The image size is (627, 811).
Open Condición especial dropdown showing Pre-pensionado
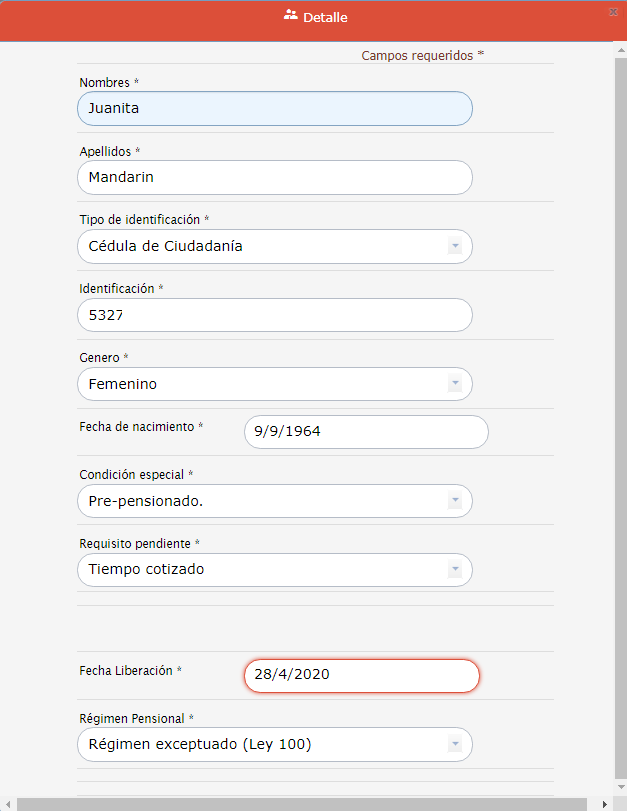(454, 501)
